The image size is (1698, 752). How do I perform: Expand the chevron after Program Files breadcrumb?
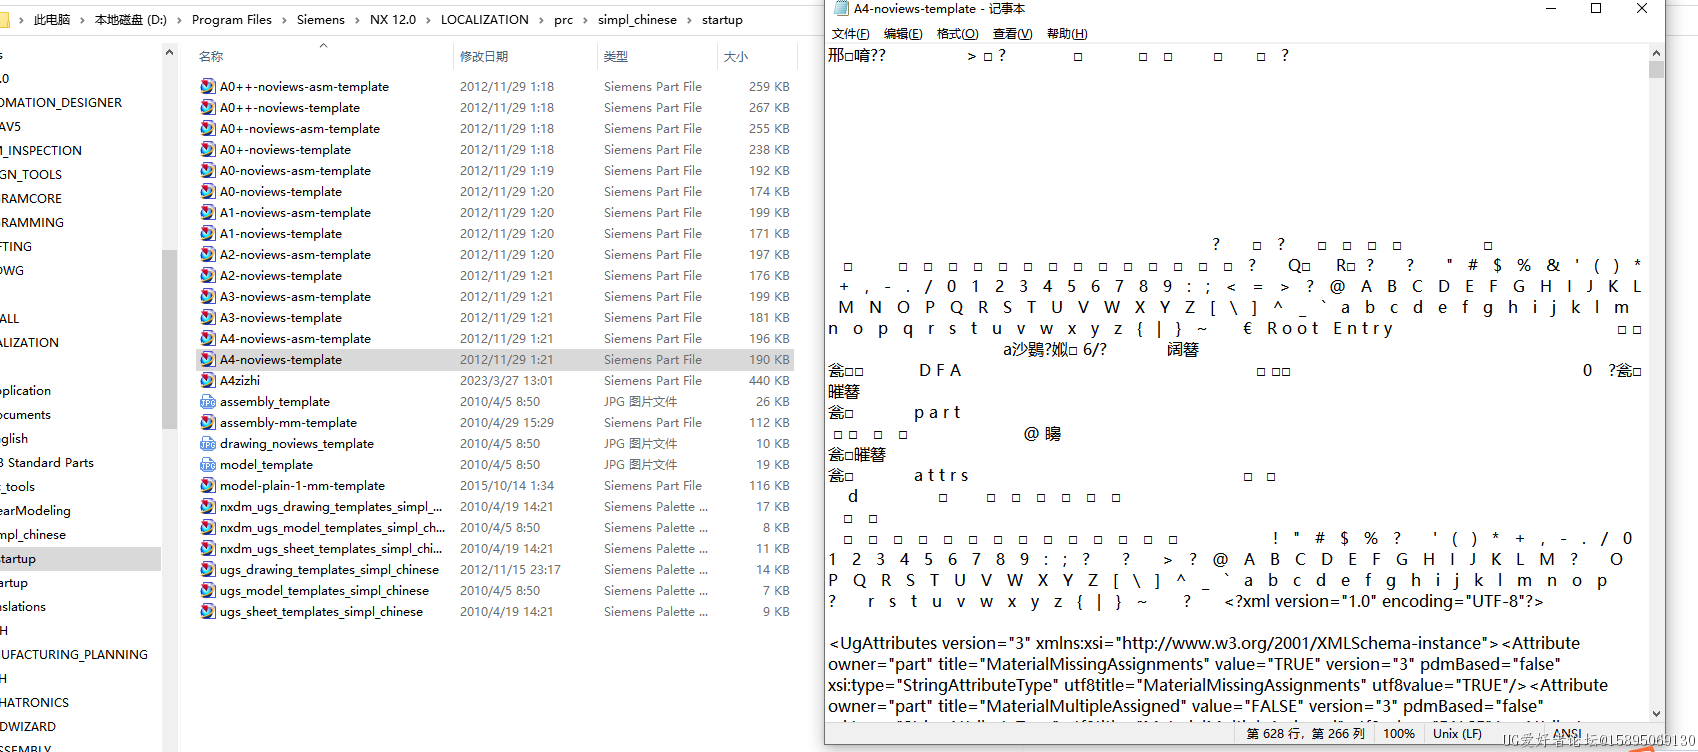point(285,20)
